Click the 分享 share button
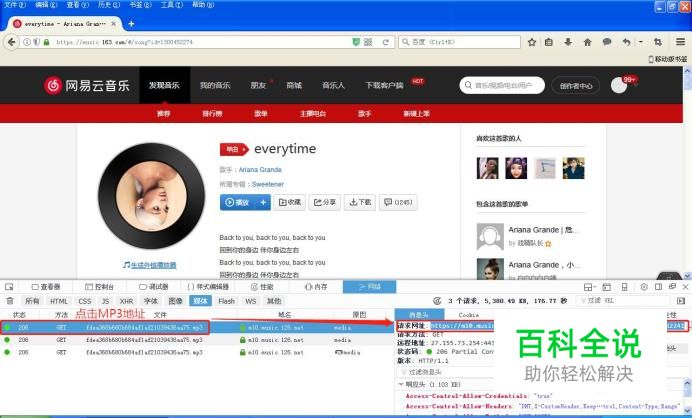The width and height of the screenshot is (692, 418). [x=324, y=202]
